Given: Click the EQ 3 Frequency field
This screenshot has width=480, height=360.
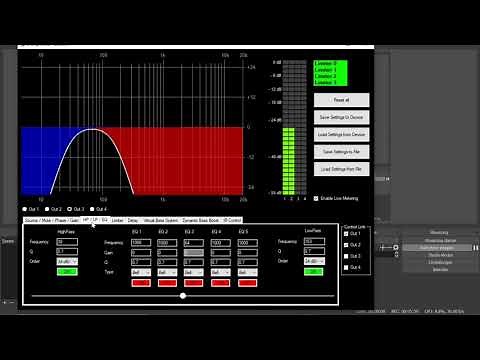Looking at the screenshot, I should (x=194, y=243).
